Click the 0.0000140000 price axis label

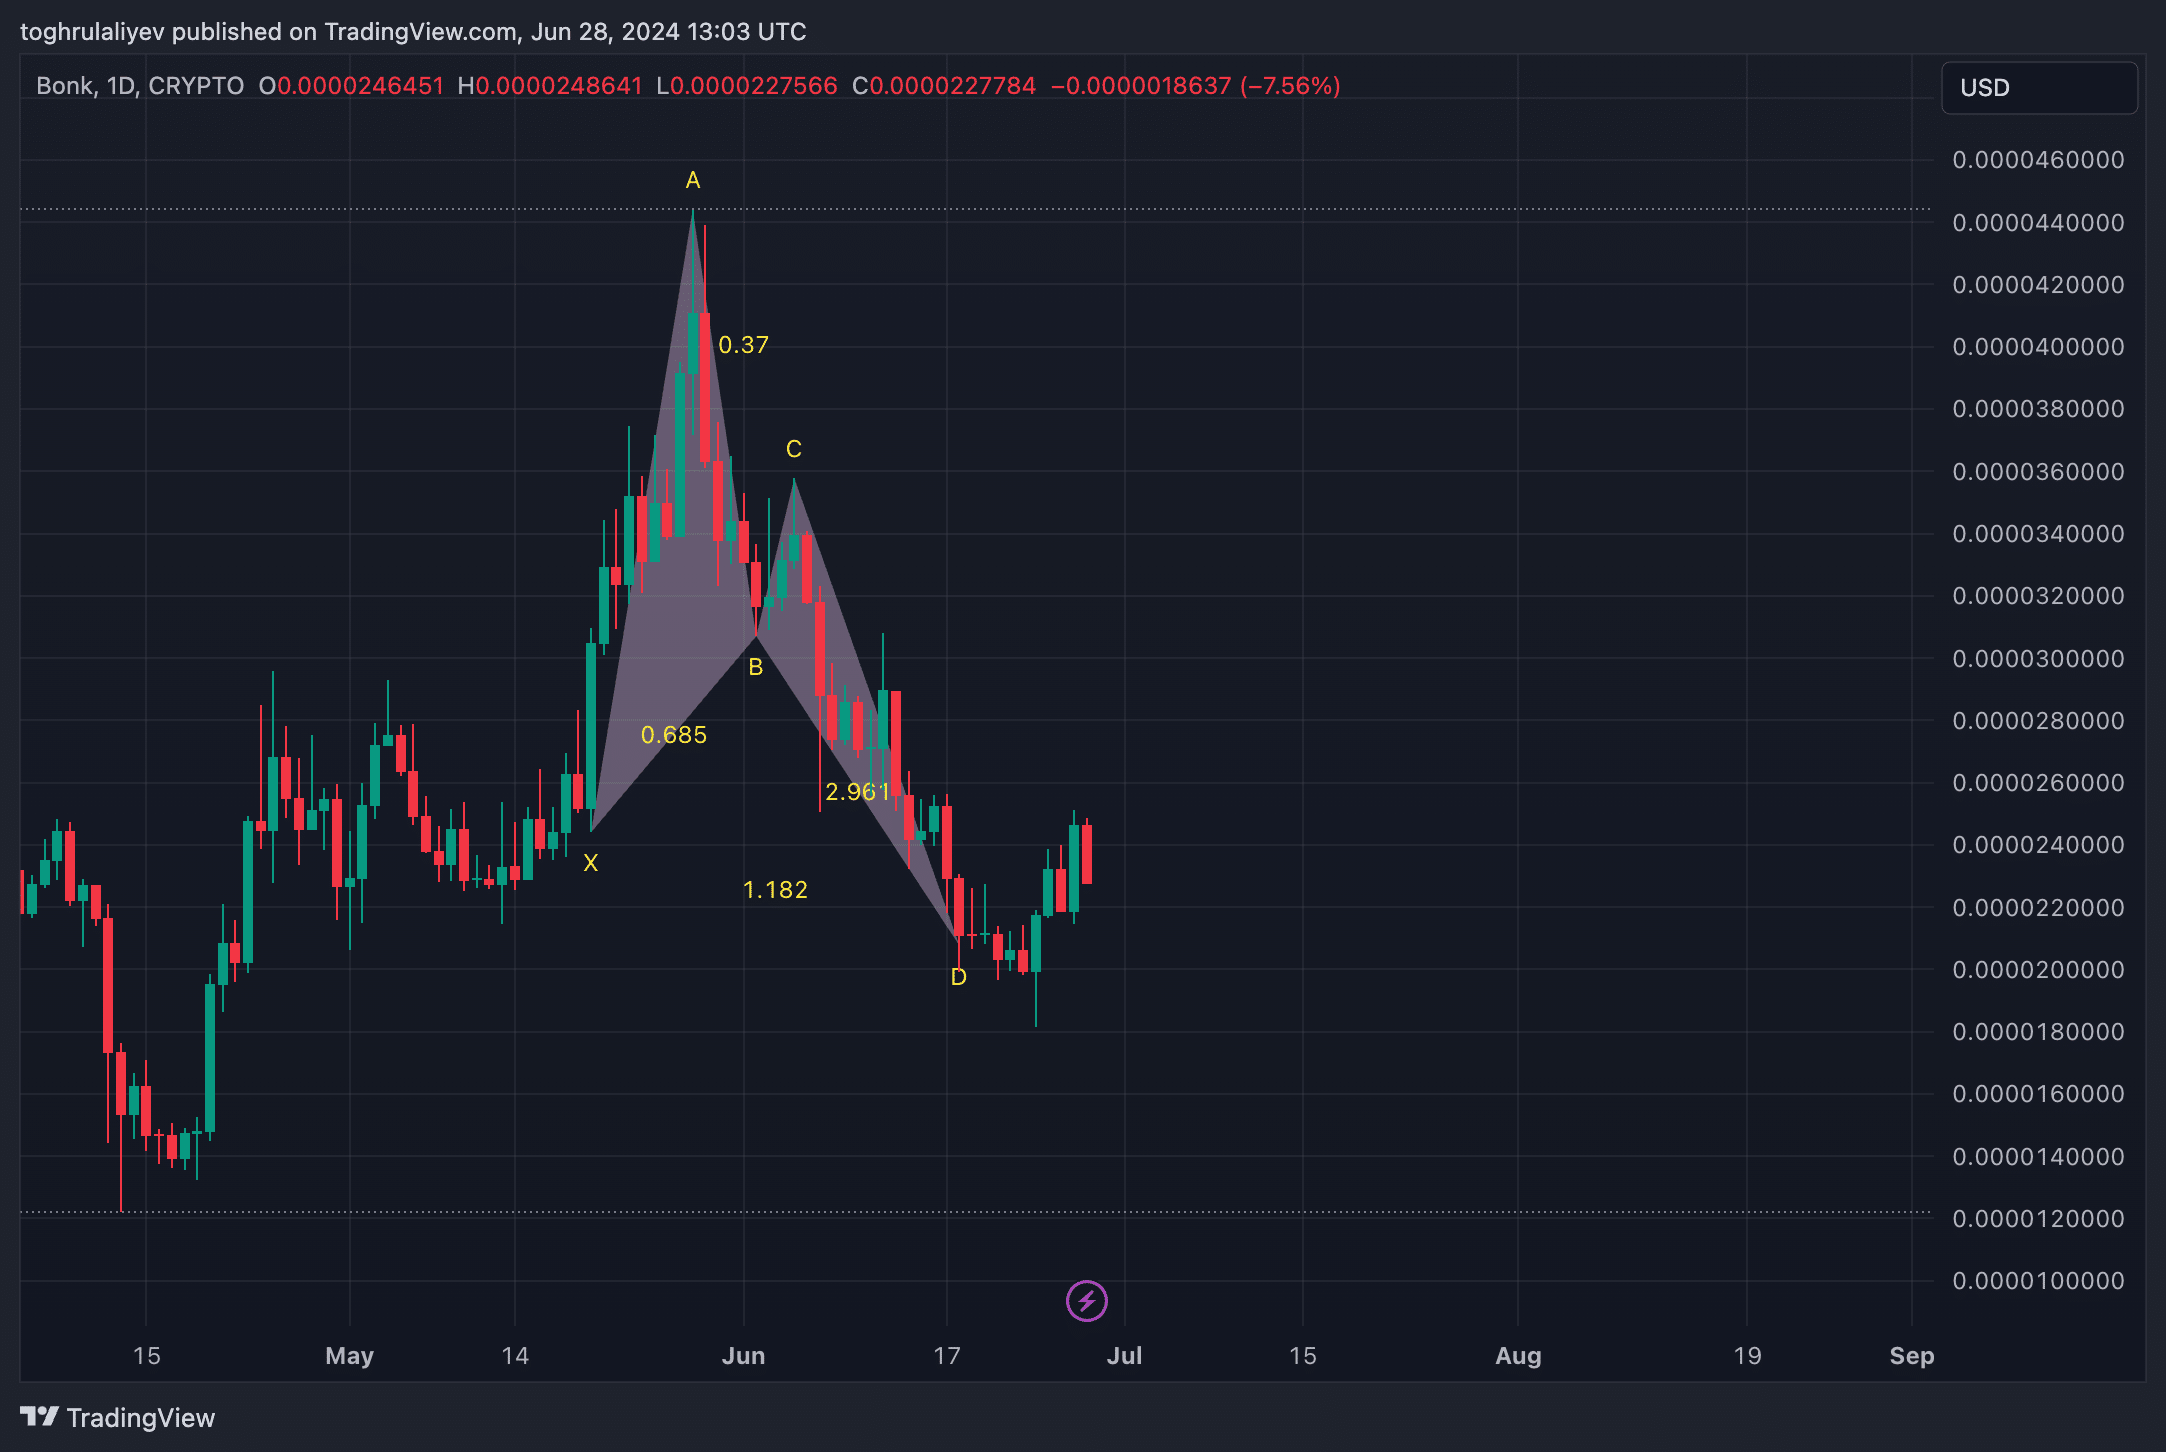click(2039, 1157)
